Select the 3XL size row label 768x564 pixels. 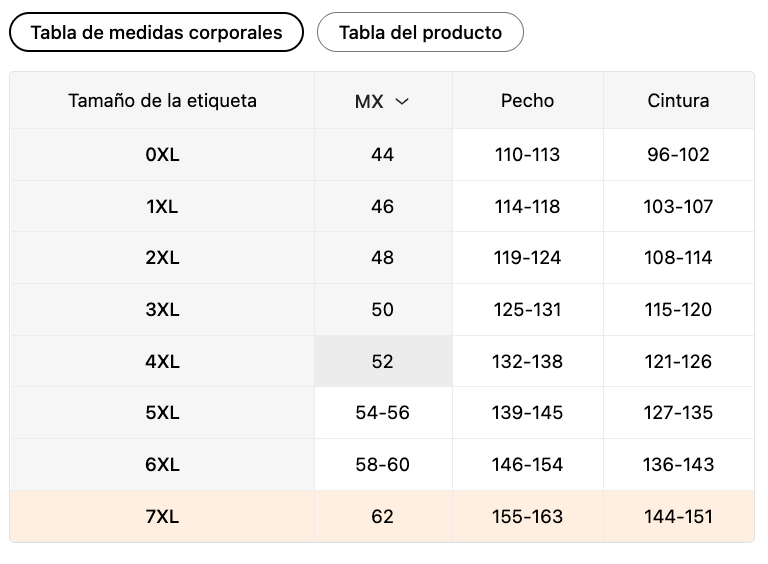click(162, 309)
